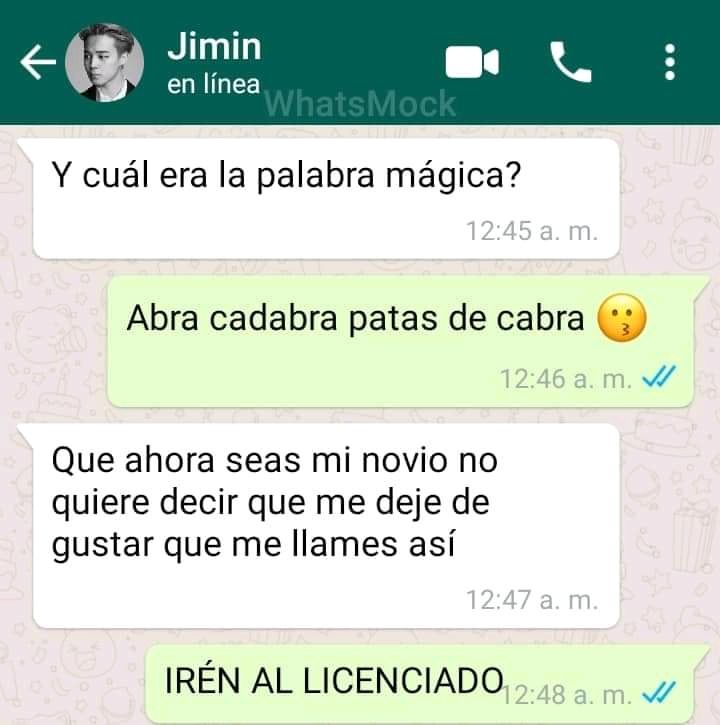
Task: Select the 'IRÉN AL LICENCIADO' message
Action: (x=420, y=684)
